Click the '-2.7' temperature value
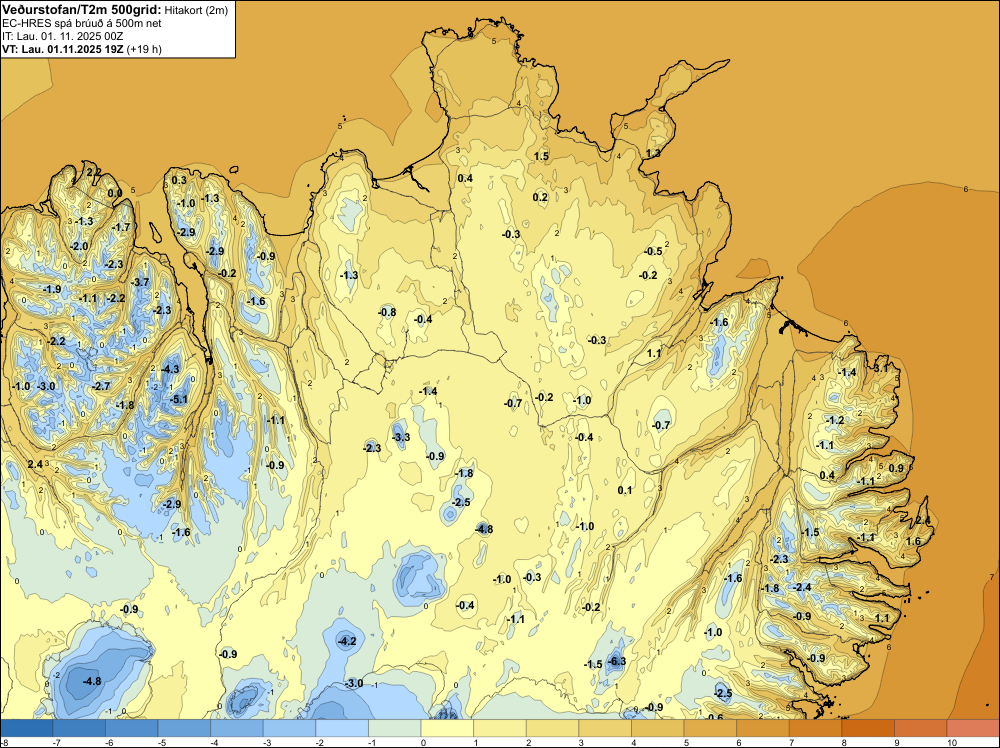Viewport: 1000px width, 748px height. pos(101,386)
